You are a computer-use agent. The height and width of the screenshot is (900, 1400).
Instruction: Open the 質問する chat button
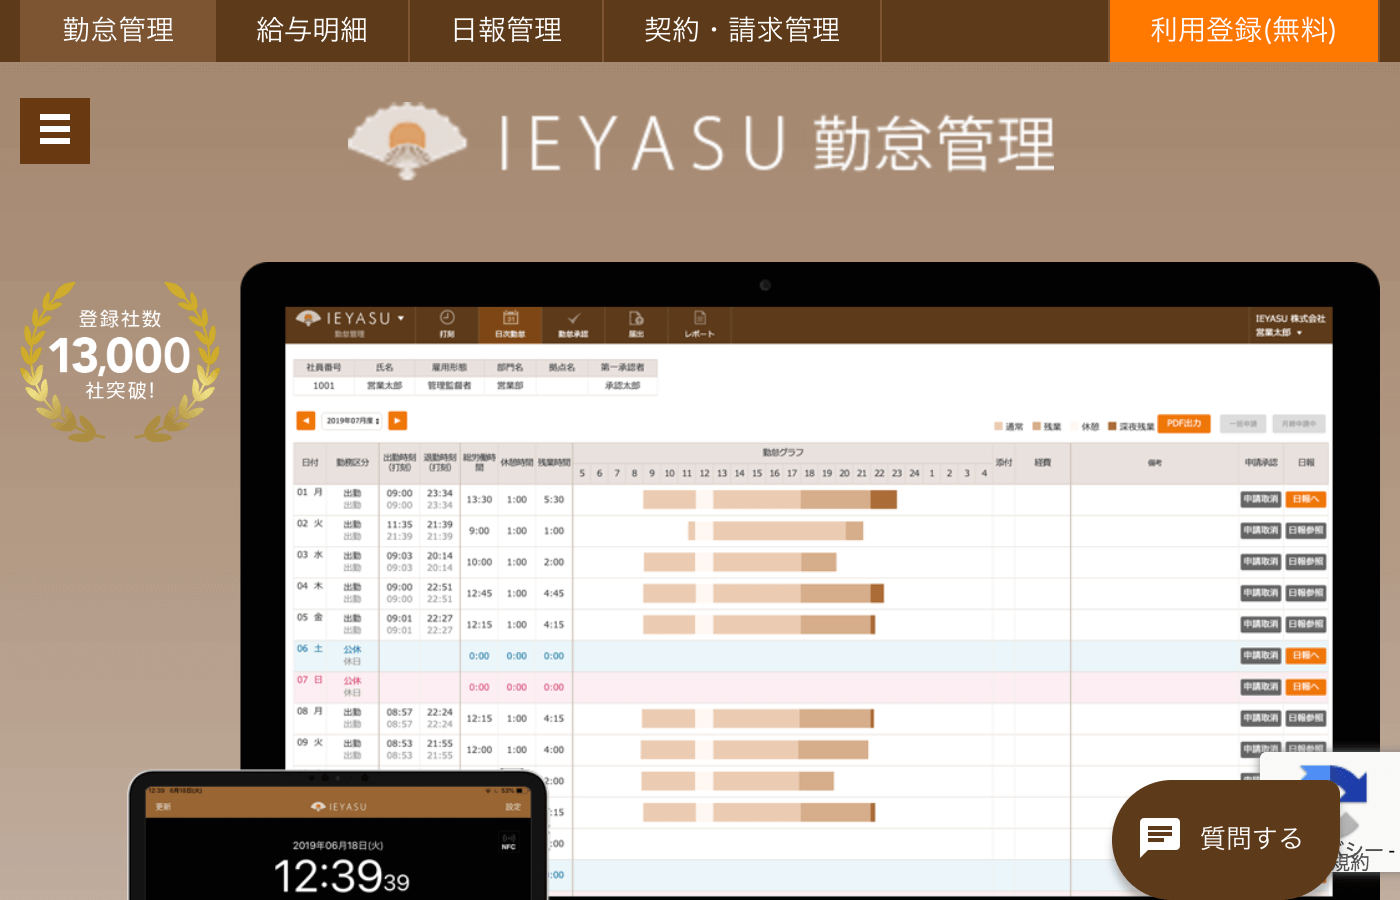coord(1226,838)
